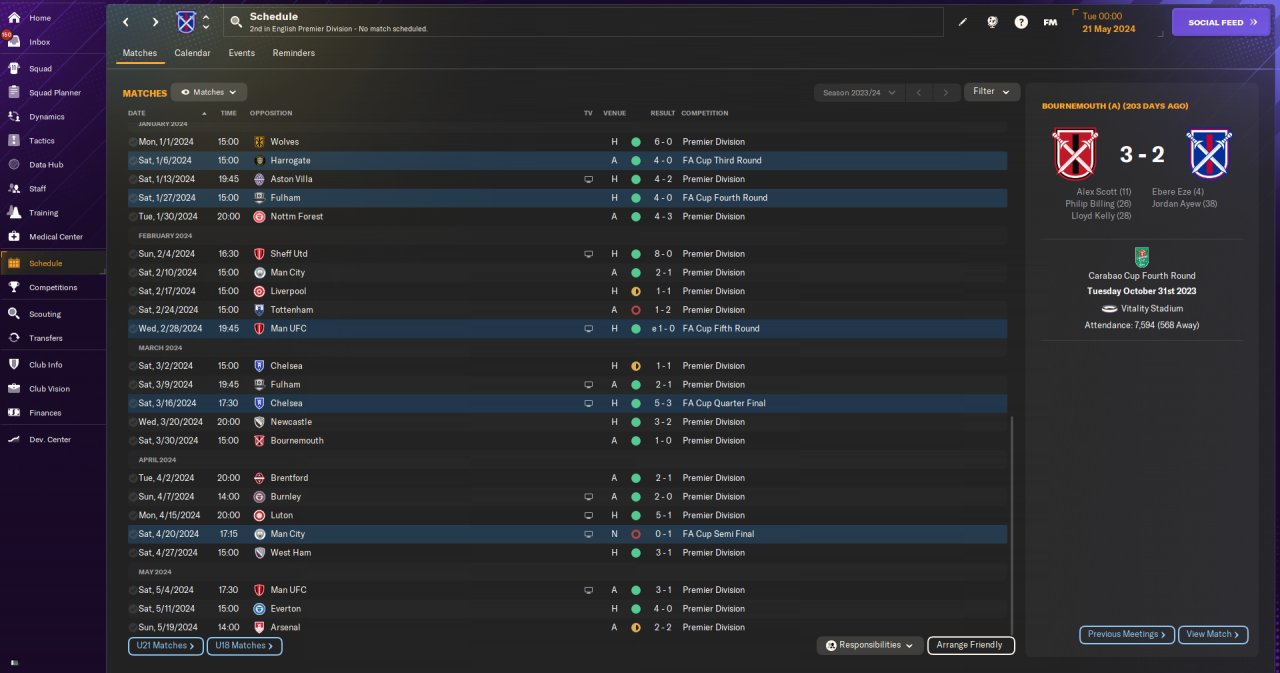
Task: Toggle reminder circle on Sheff Utd row
Action: point(133,254)
